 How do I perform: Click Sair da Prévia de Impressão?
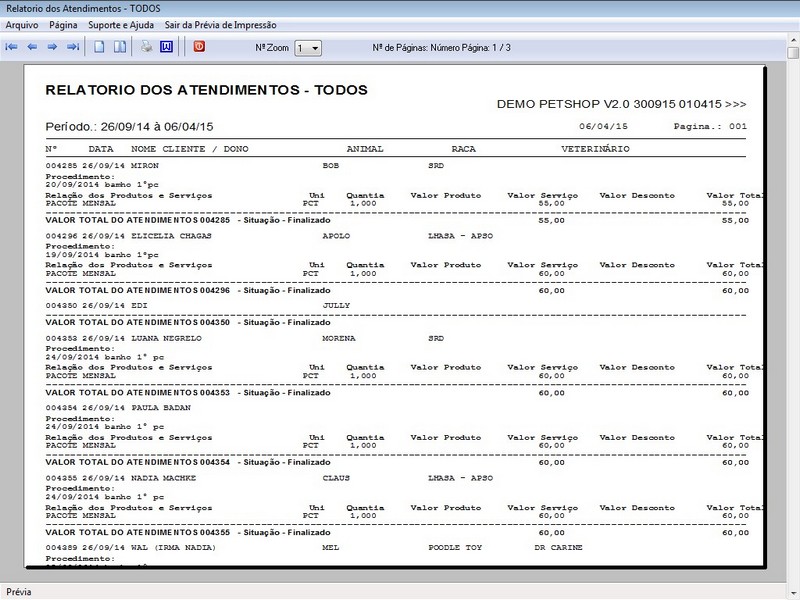tap(220, 25)
